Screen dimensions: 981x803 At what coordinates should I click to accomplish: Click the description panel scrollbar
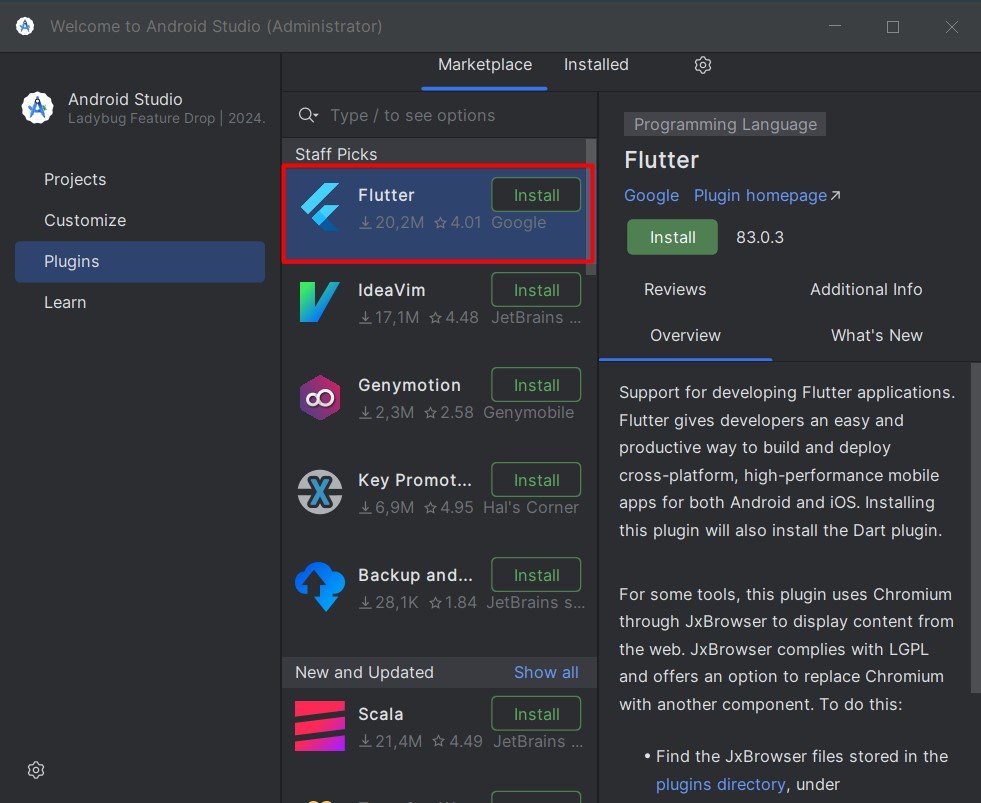[975, 528]
